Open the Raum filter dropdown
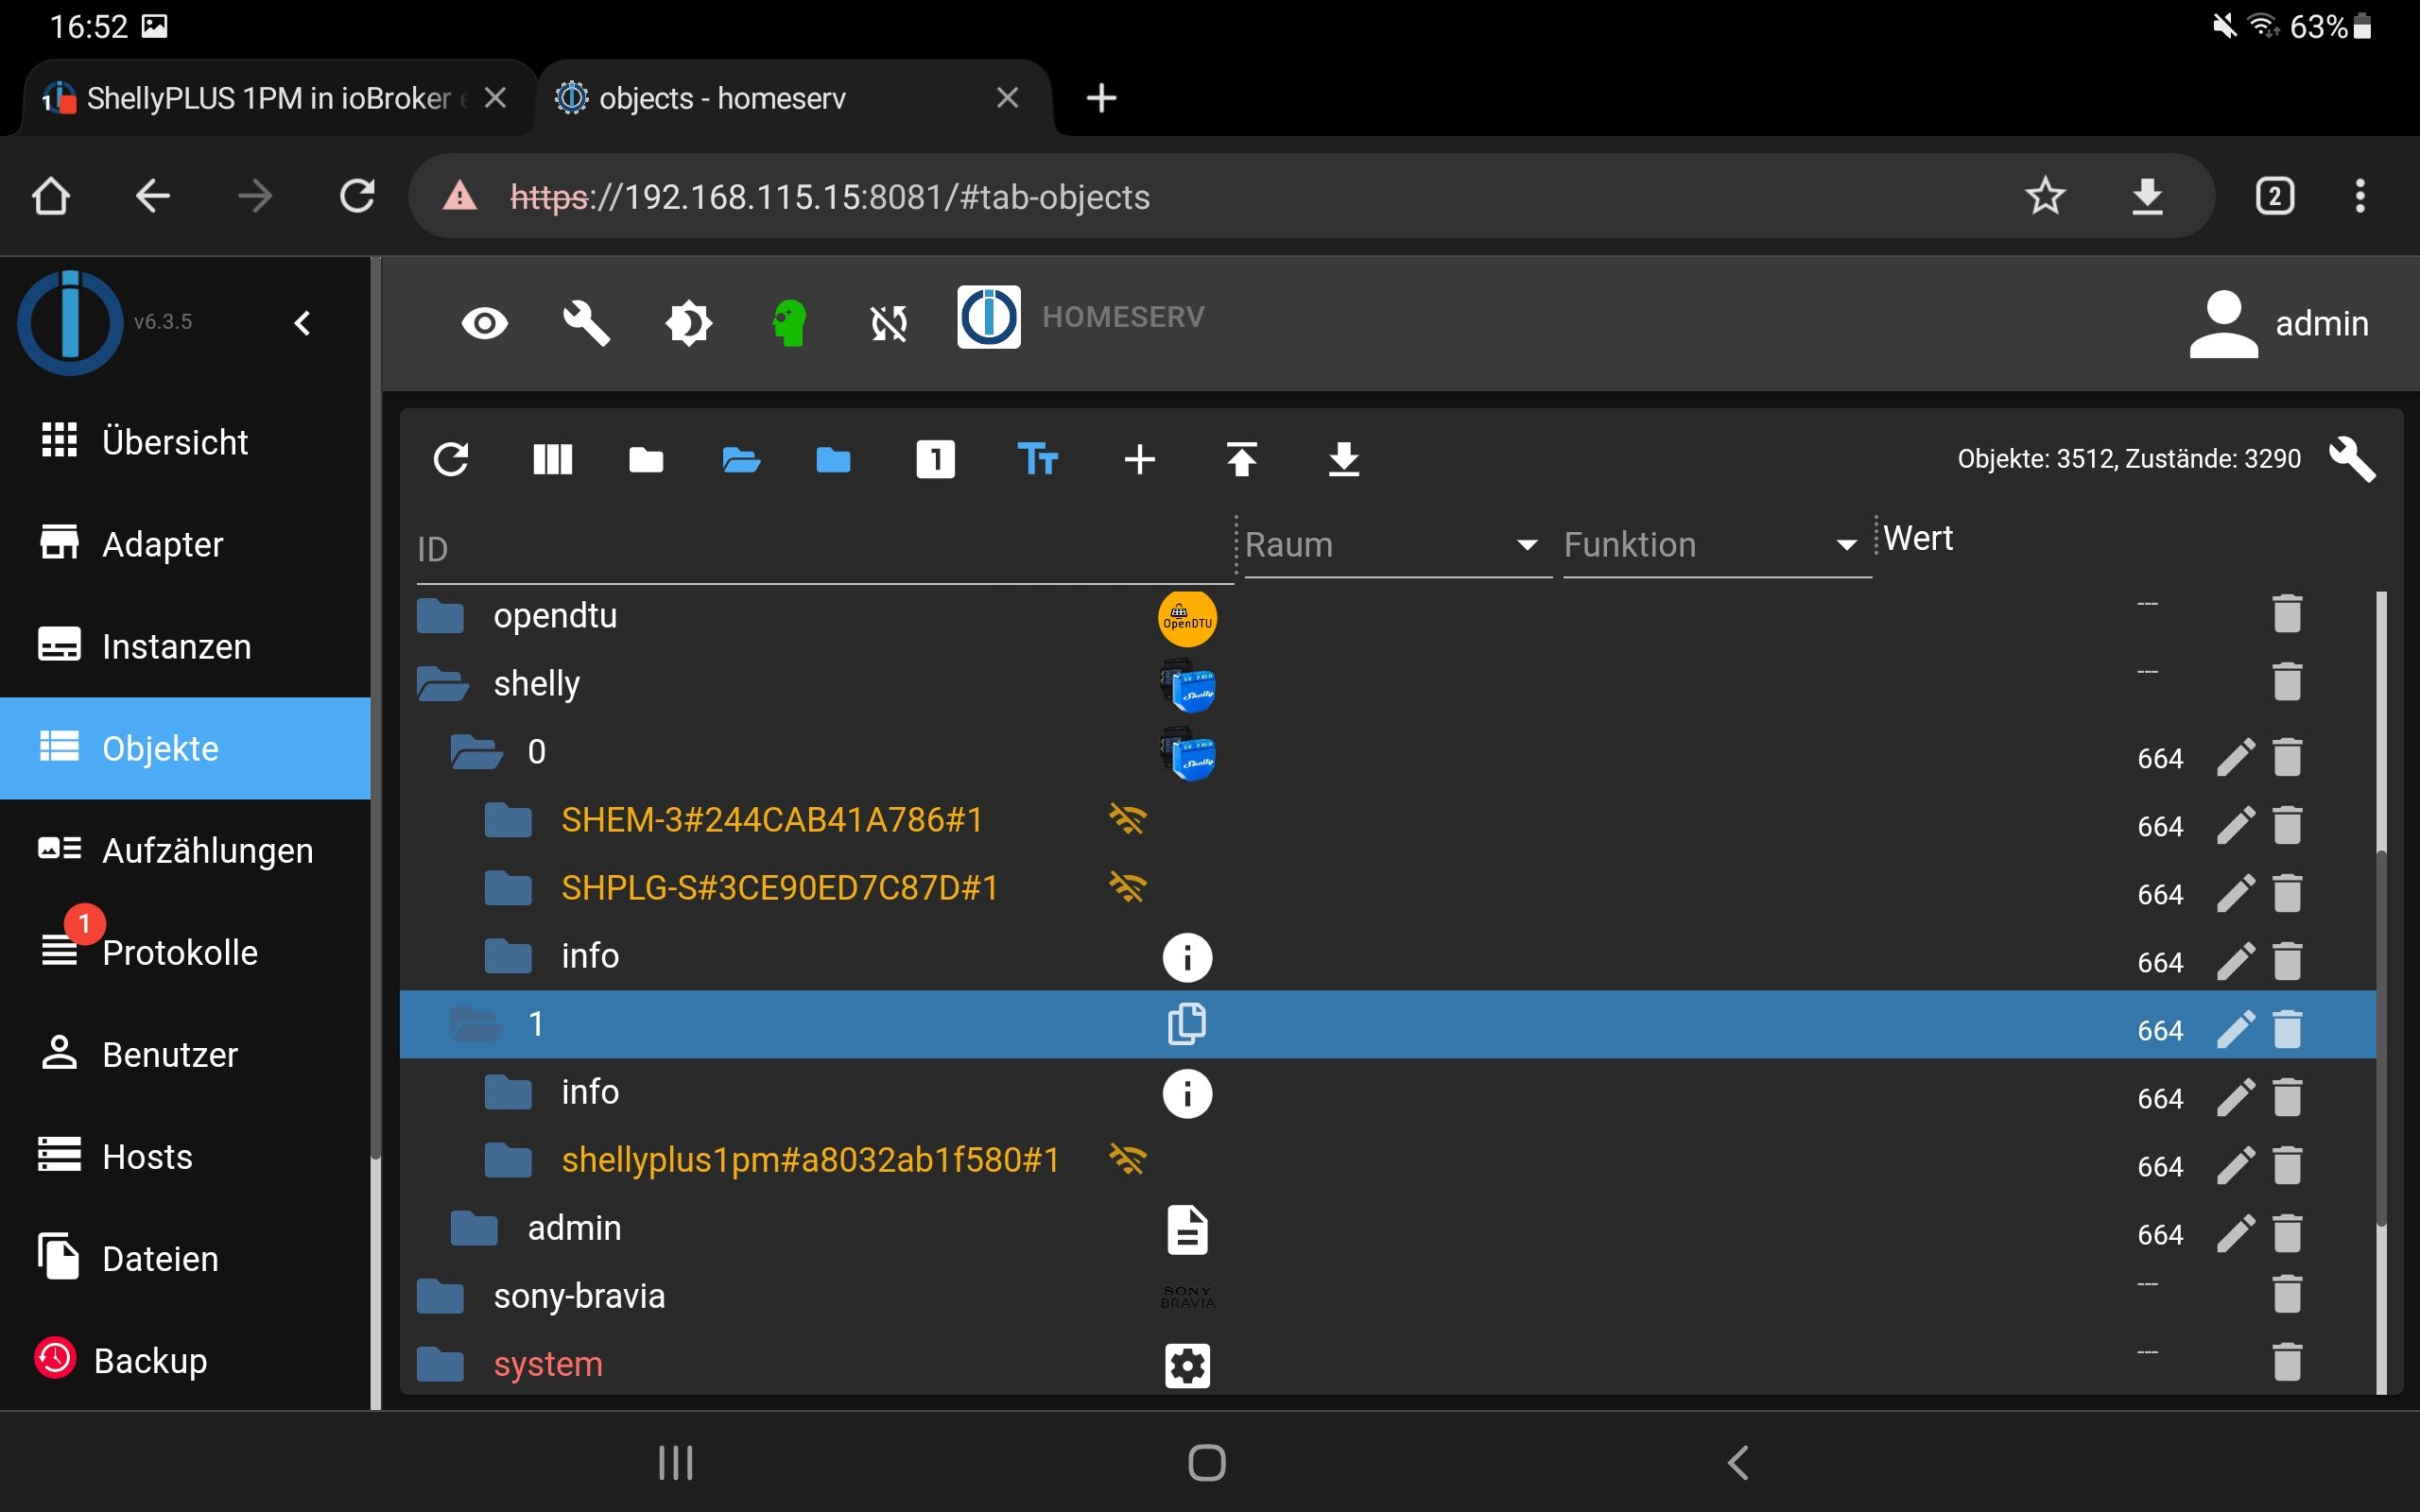The width and height of the screenshot is (2420, 1512). 1395,545
